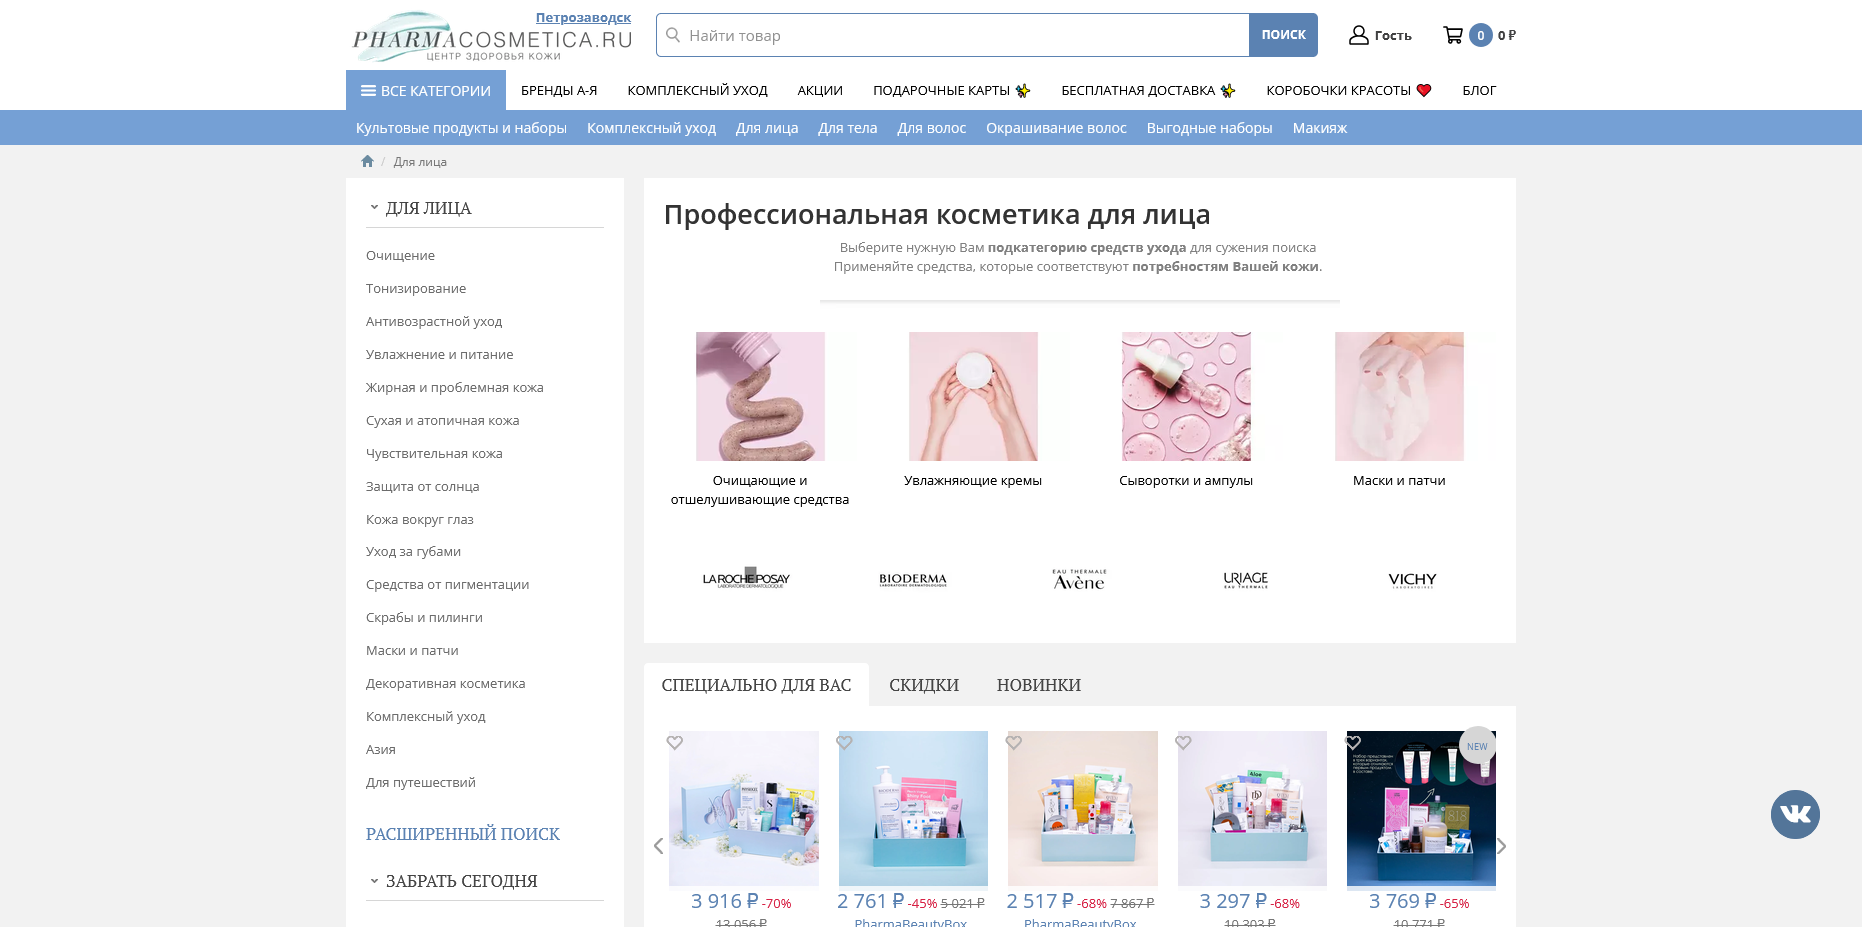Open Маски и патчи category image
Screen dimensions: 1862x927
1399,396
